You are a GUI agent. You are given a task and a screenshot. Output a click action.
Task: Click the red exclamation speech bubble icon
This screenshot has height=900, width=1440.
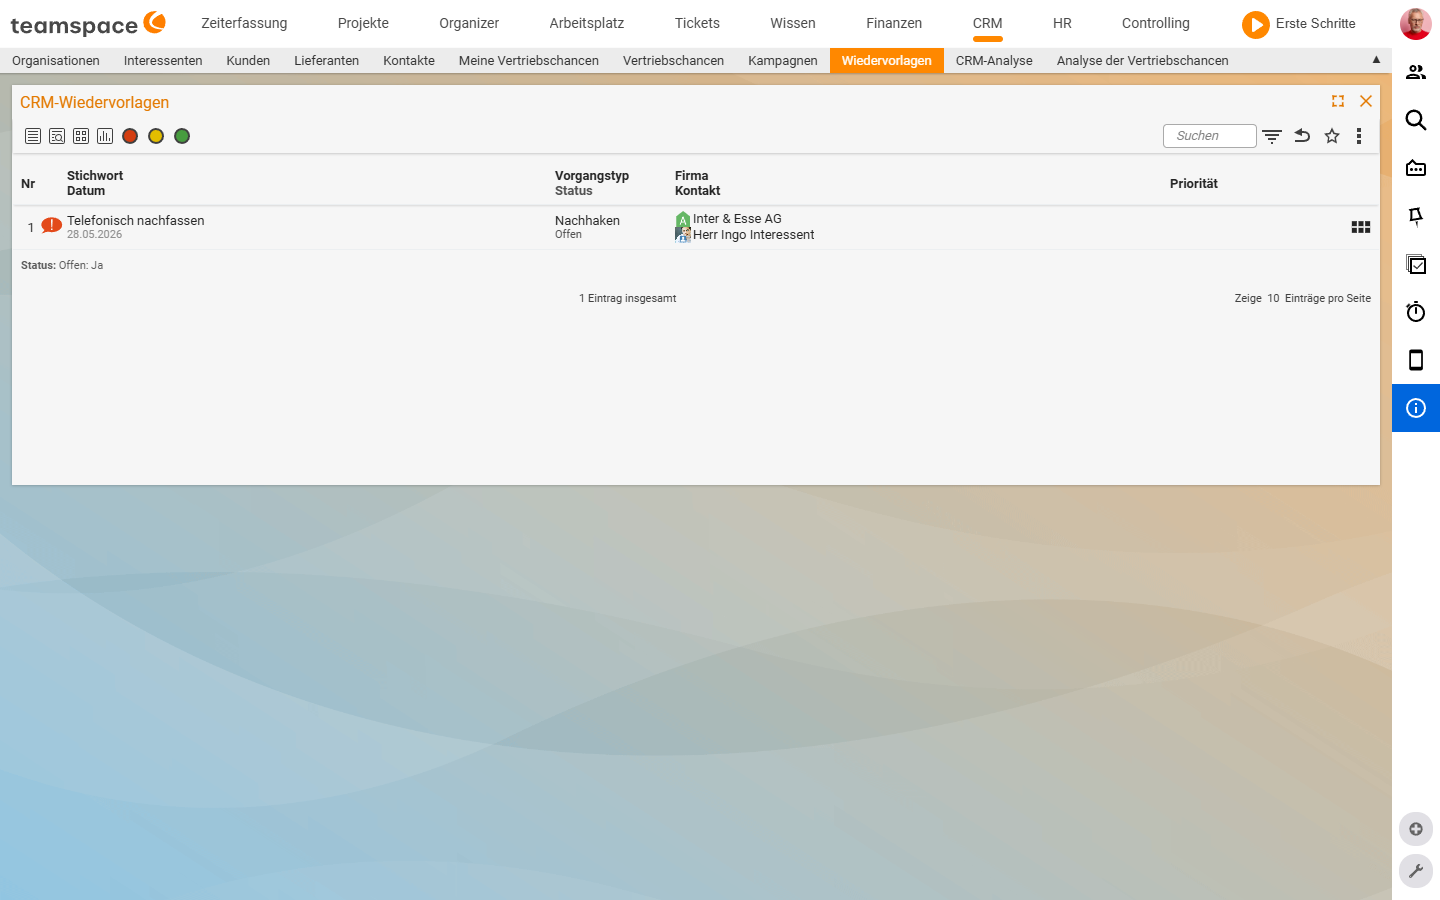coord(51,225)
